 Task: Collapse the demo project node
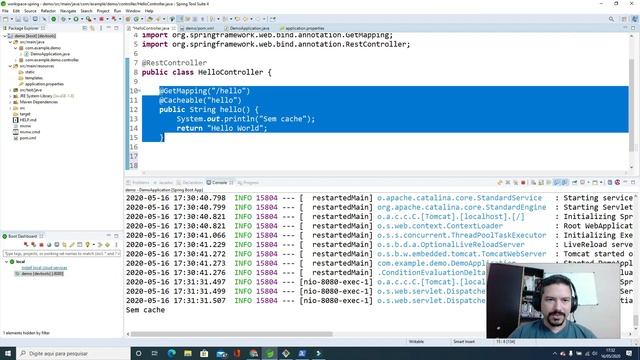tap(5, 36)
